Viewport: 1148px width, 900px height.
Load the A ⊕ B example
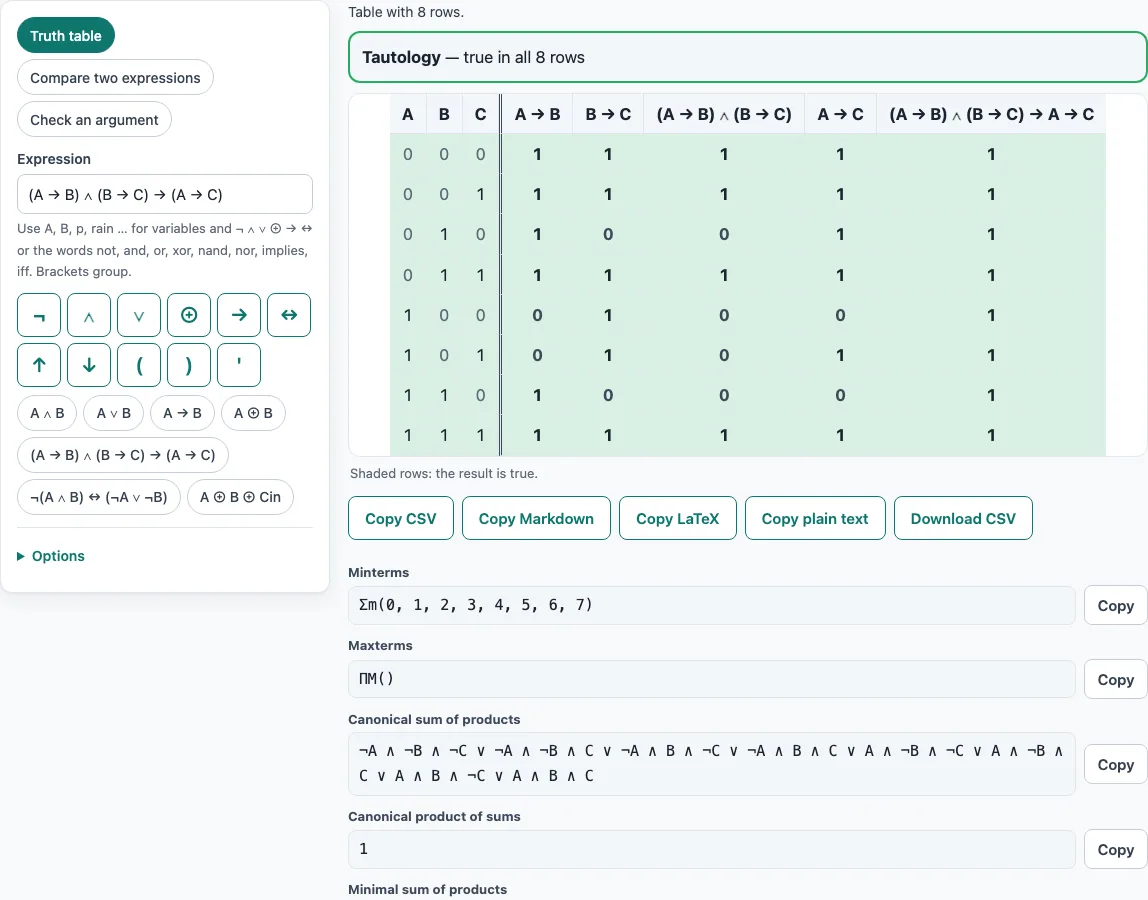pyautogui.click(x=253, y=413)
